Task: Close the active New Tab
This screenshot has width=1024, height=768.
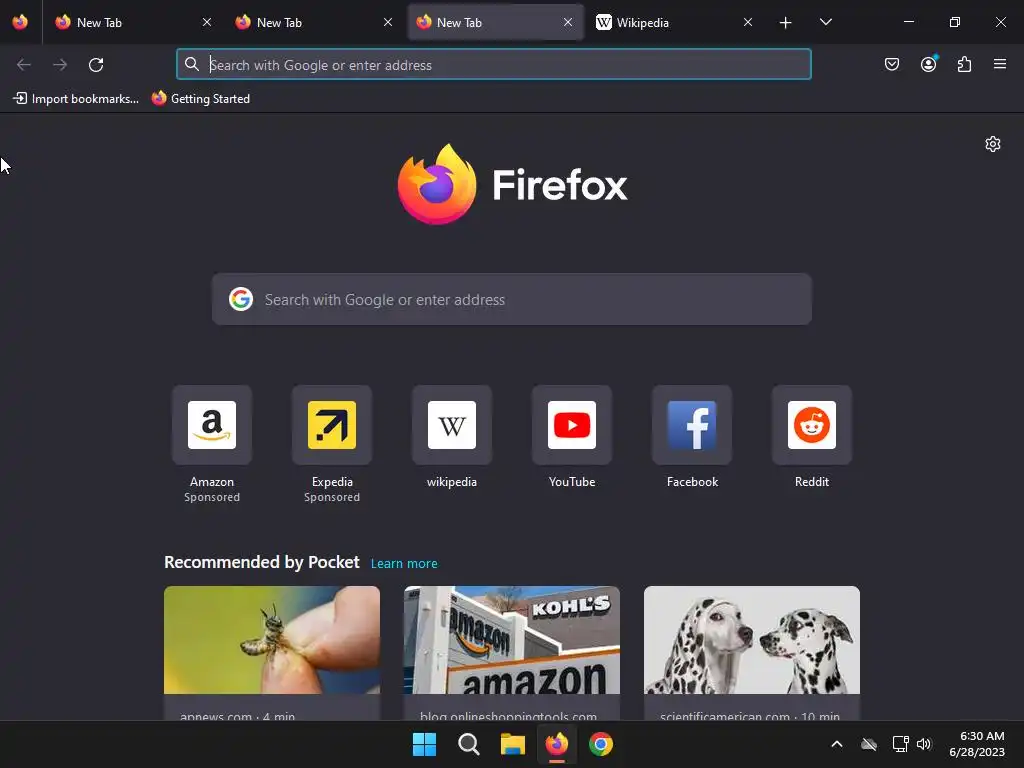Action: click(x=568, y=22)
